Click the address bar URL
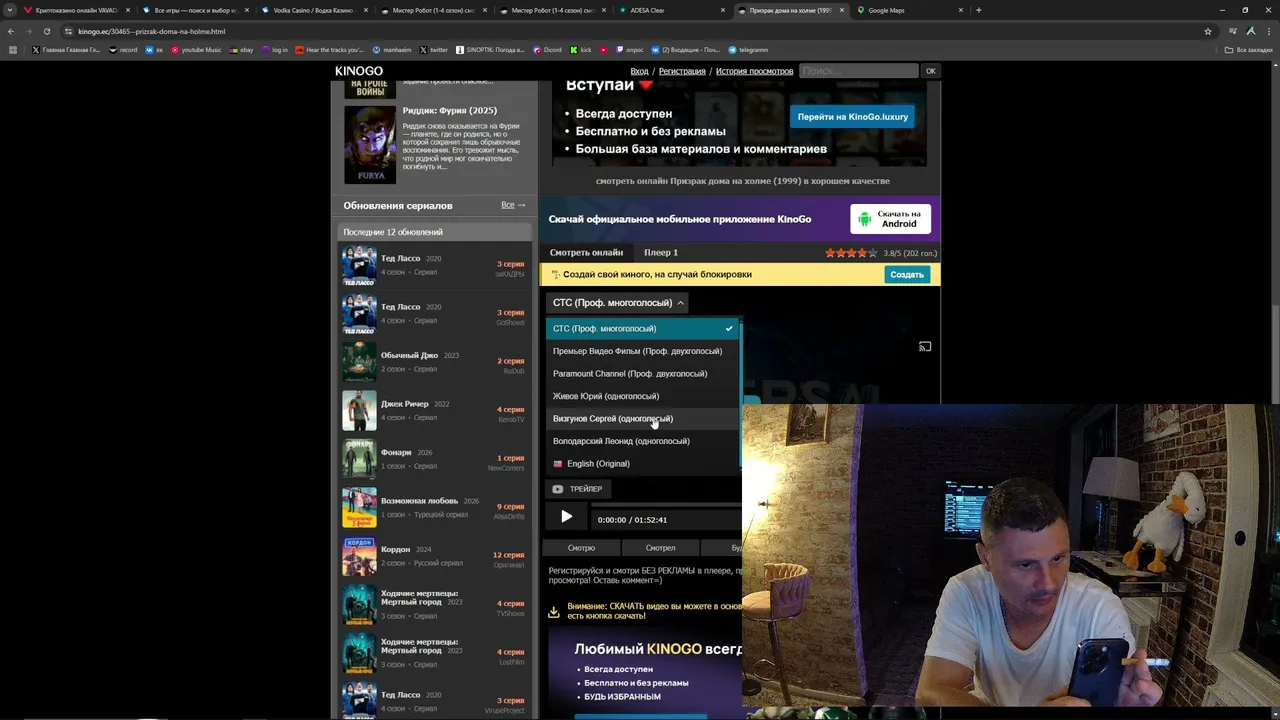Viewport: 1280px width, 720px height. 152,31
